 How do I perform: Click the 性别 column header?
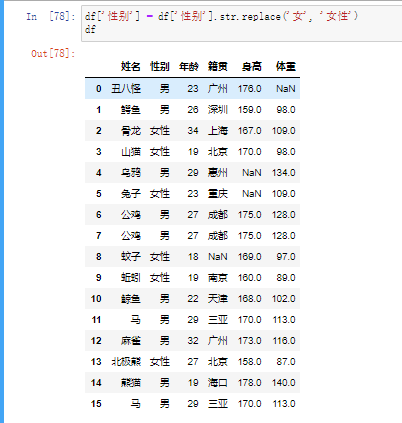(x=160, y=66)
